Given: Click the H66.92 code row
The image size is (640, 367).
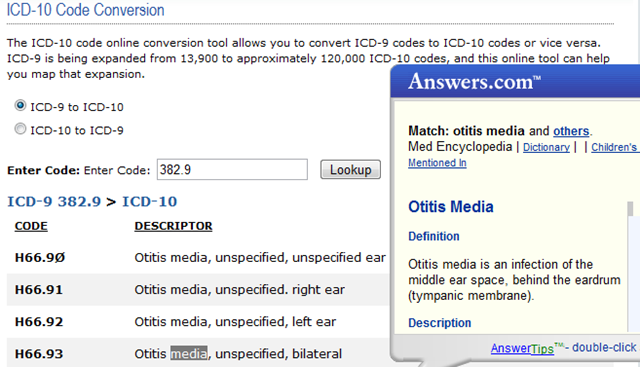Looking at the screenshot, I should 198,322.
